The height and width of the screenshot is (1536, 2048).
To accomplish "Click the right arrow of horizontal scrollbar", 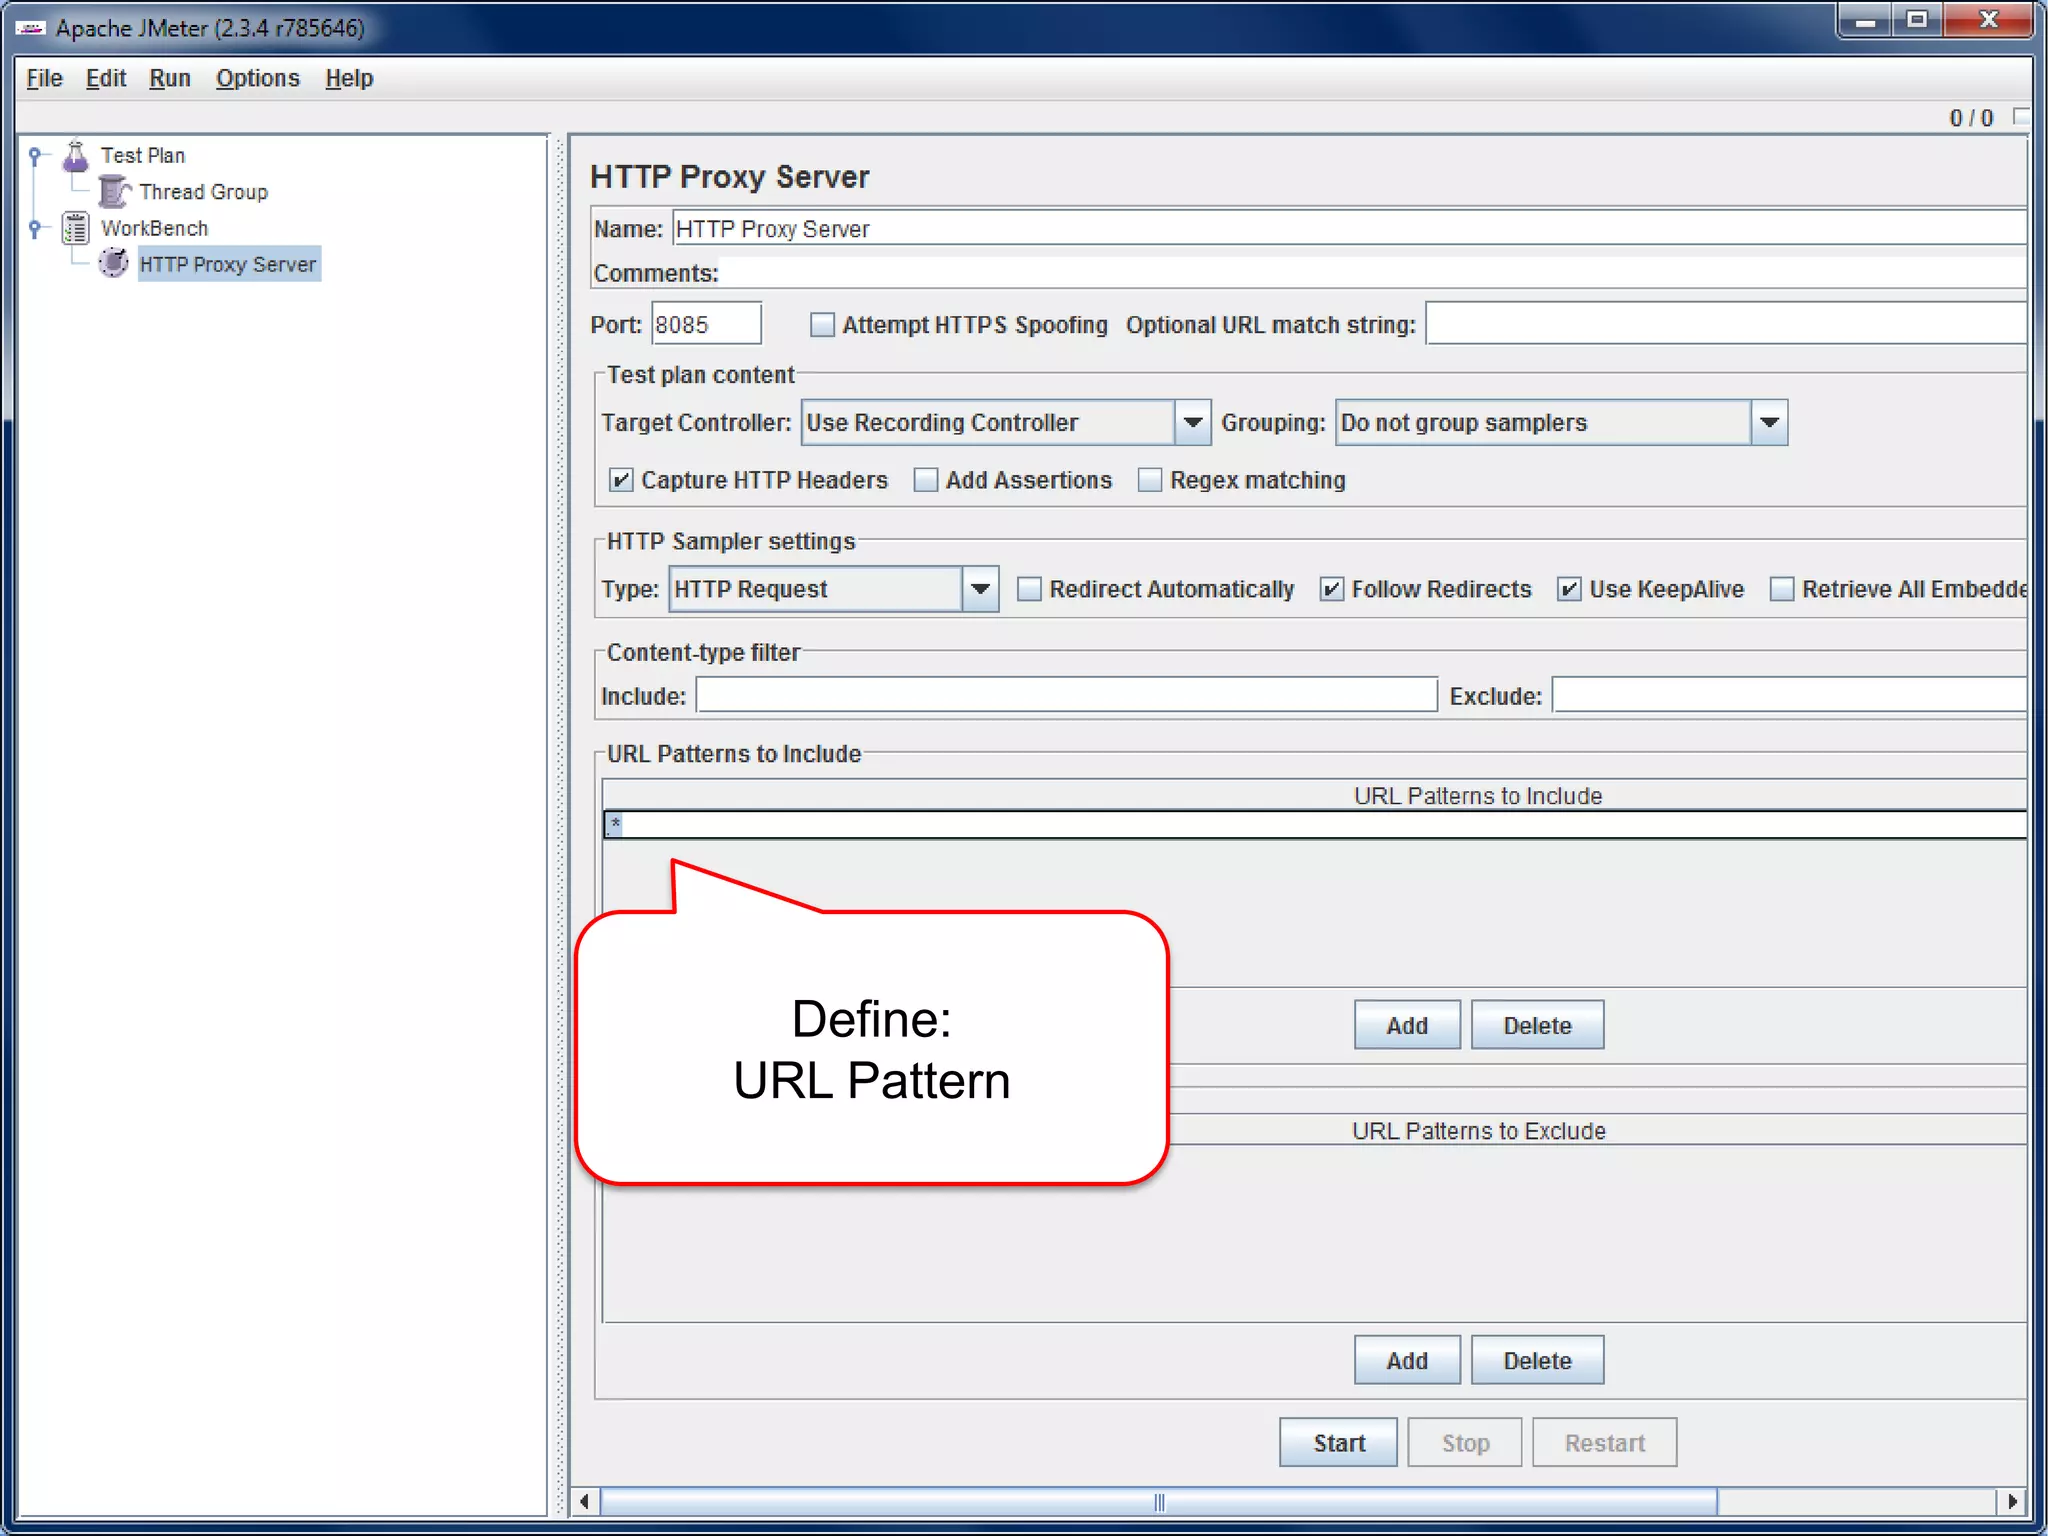I will coord(2011,1501).
